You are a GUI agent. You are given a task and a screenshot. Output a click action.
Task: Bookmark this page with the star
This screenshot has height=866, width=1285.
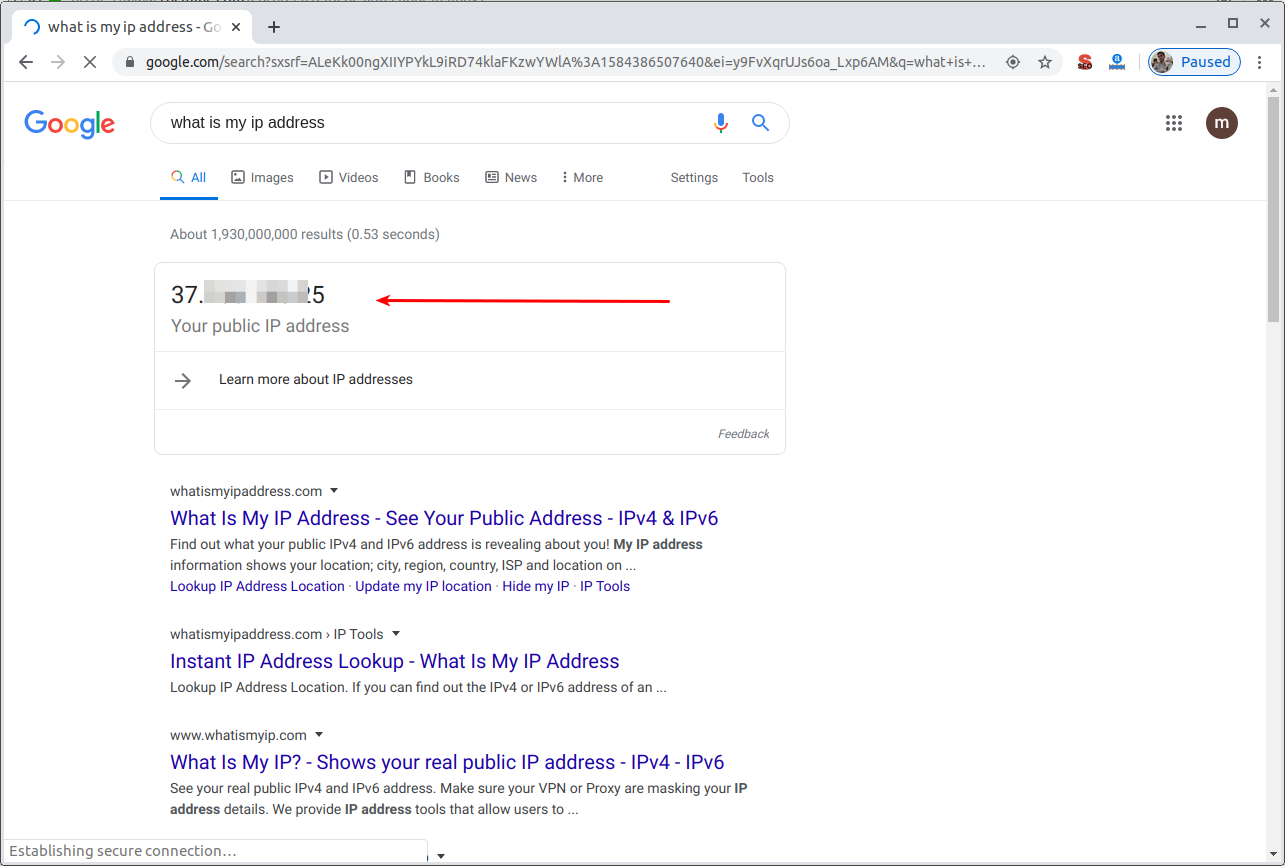(1045, 62)
